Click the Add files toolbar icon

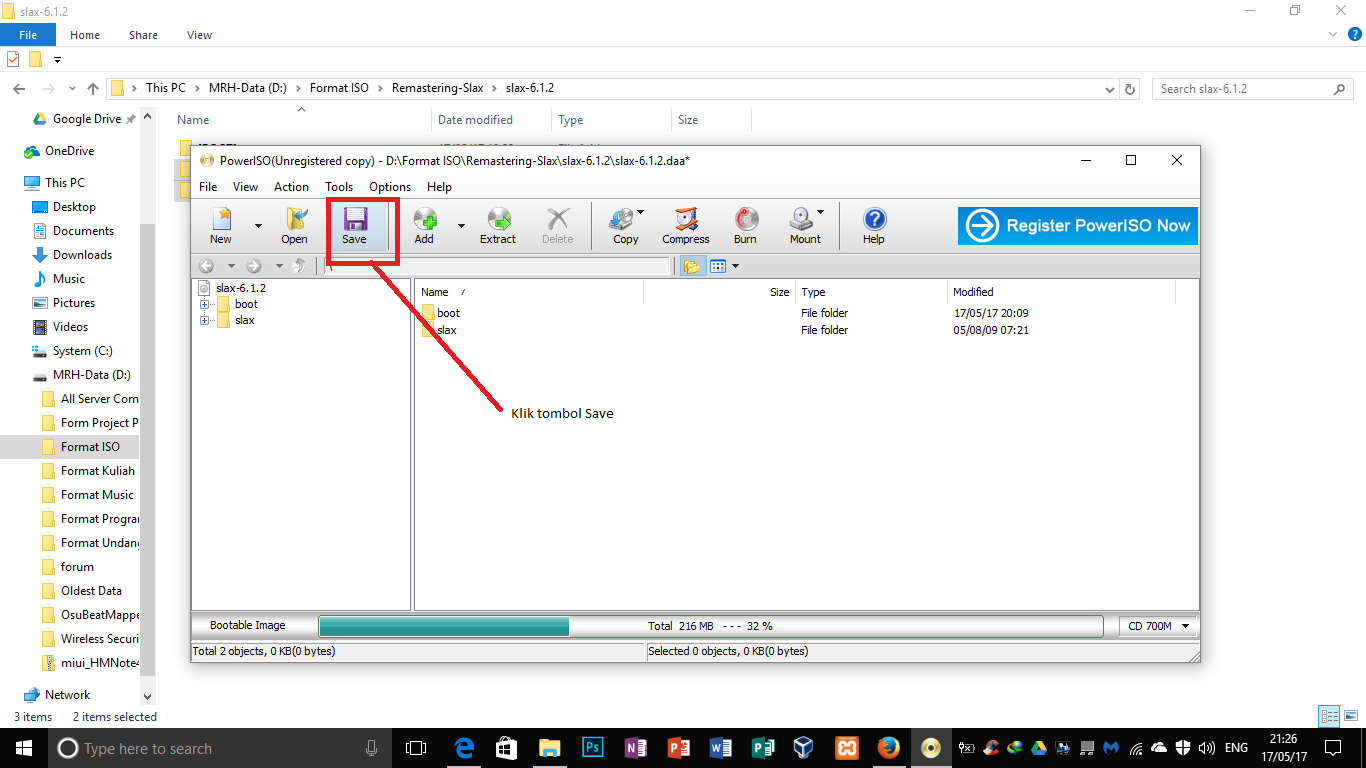(x=424, y=226)
